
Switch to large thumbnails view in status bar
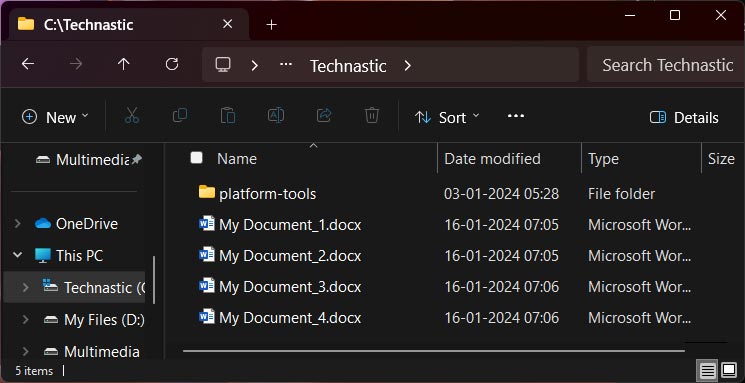729,370
